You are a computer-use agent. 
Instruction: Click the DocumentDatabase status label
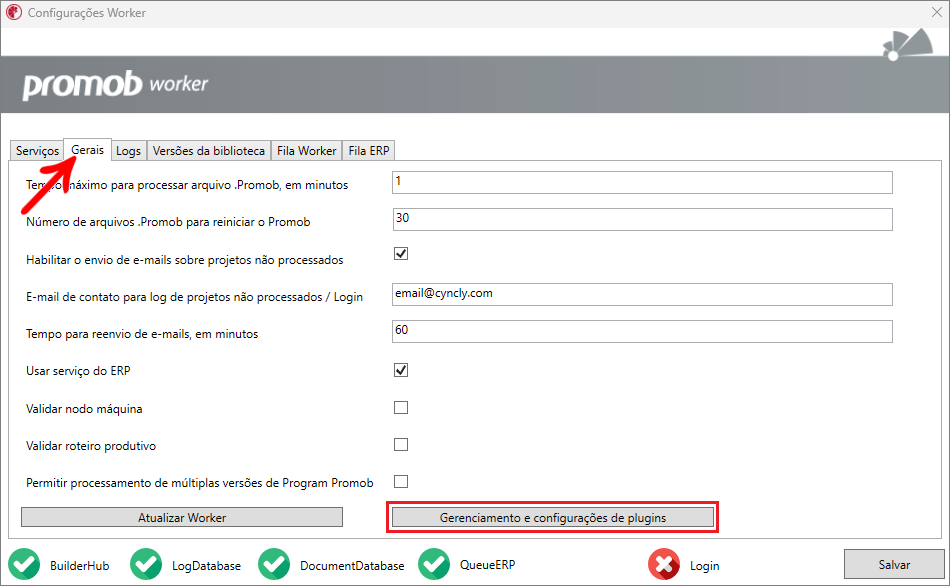pyautogui.click(x=352, y=565)
